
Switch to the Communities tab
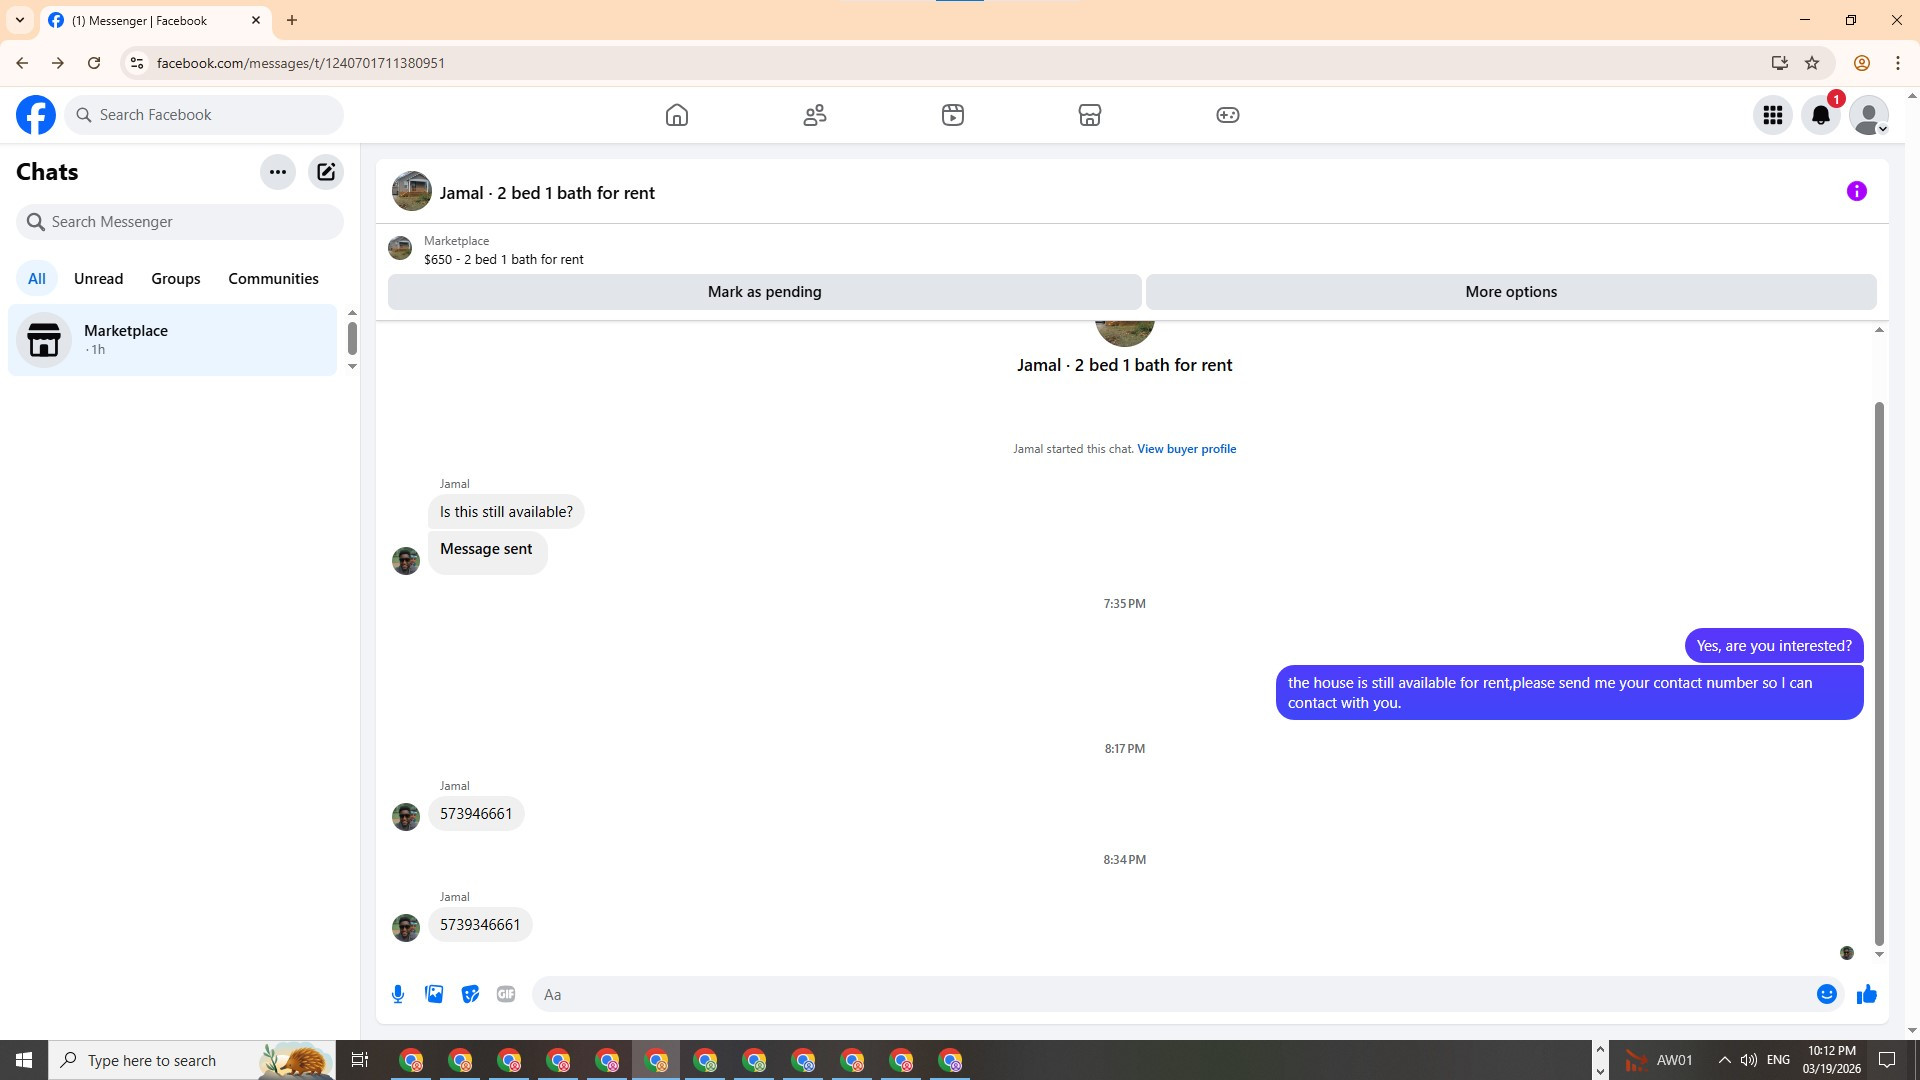click(x=273, y=279)
